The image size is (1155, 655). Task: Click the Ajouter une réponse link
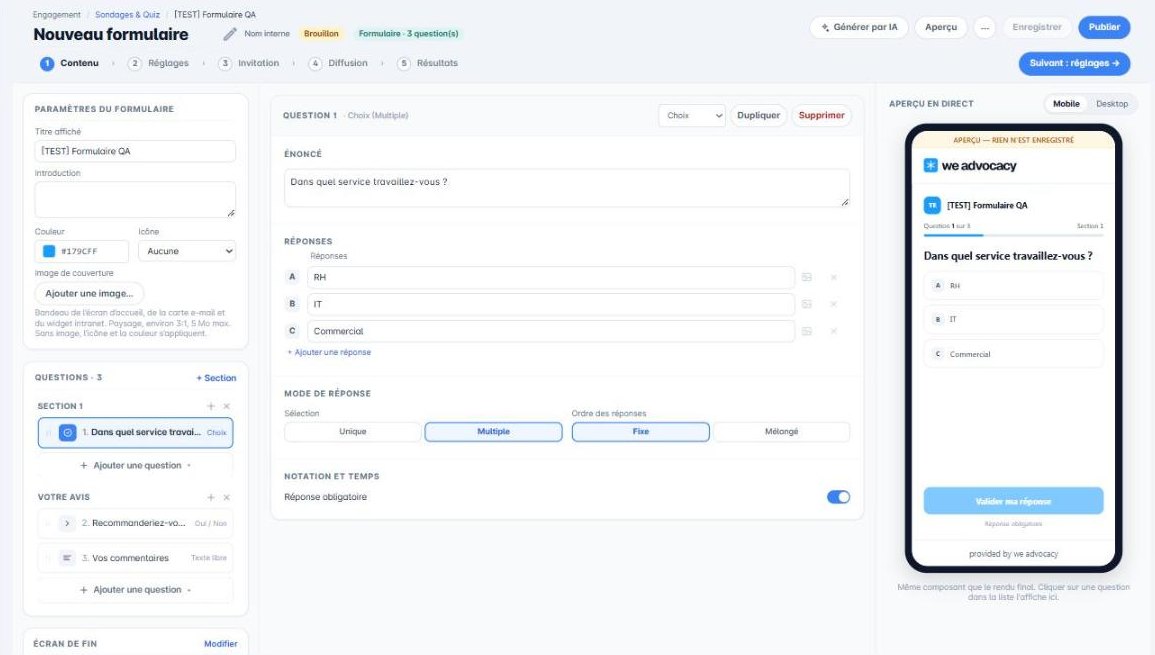coord(329,352)
